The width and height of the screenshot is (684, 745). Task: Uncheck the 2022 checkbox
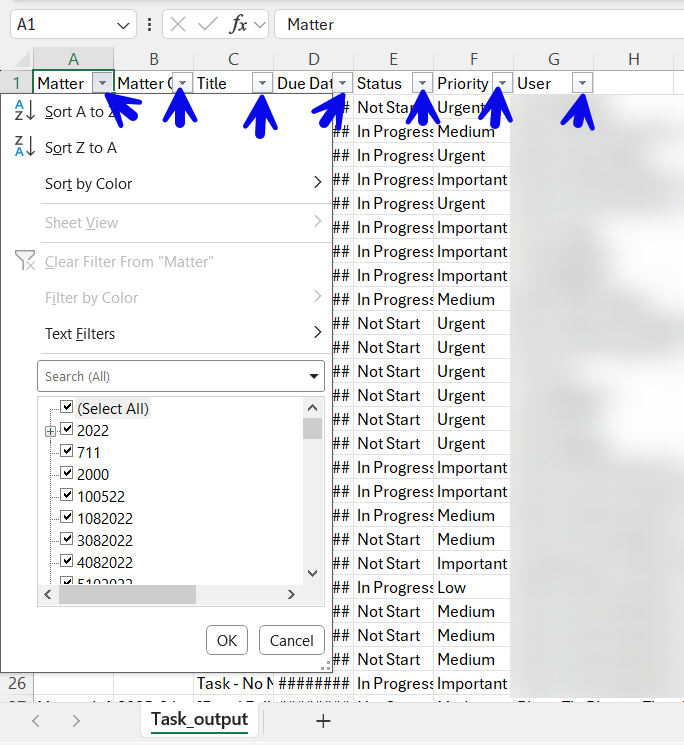point(67,429)
